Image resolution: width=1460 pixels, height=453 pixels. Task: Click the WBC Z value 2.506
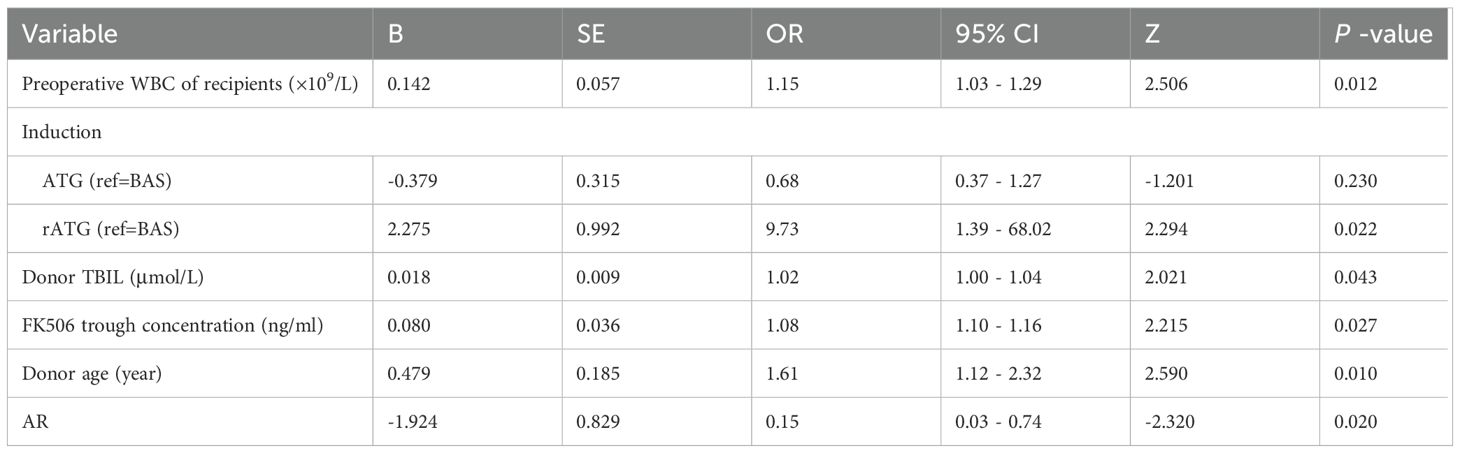click(x=1170, y=85)
